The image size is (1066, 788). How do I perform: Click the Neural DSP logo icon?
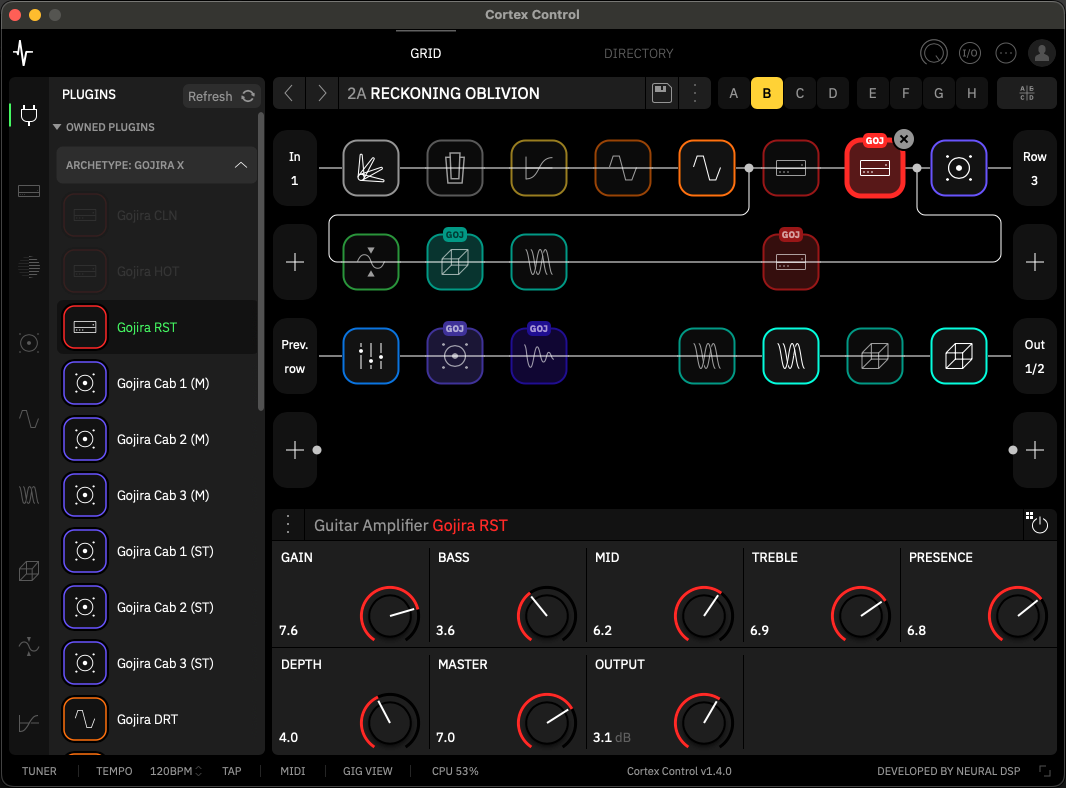(22, 53)
